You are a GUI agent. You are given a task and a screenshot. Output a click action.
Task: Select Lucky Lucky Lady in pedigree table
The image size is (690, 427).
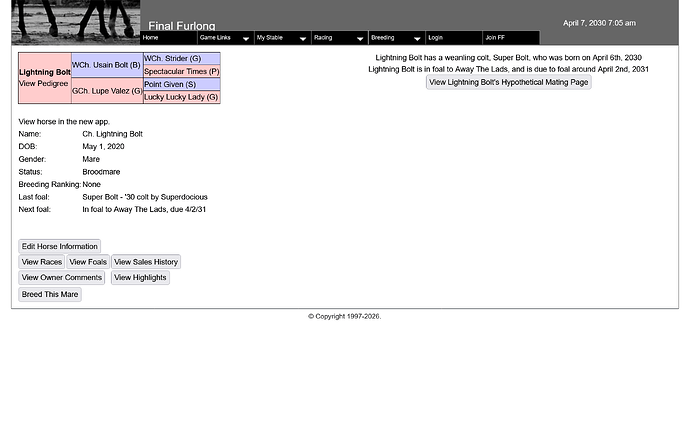[181, 97]
